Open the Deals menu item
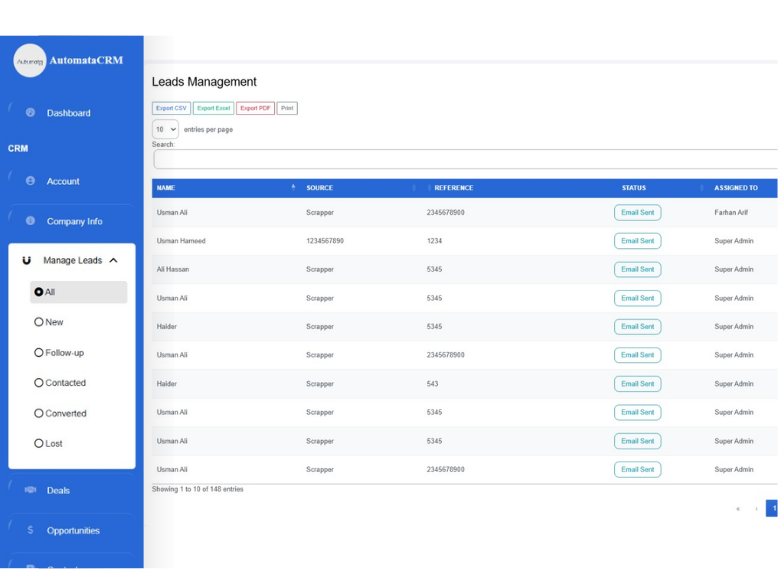This screenshot has height=588, width=778. click(x=58, y=490)
